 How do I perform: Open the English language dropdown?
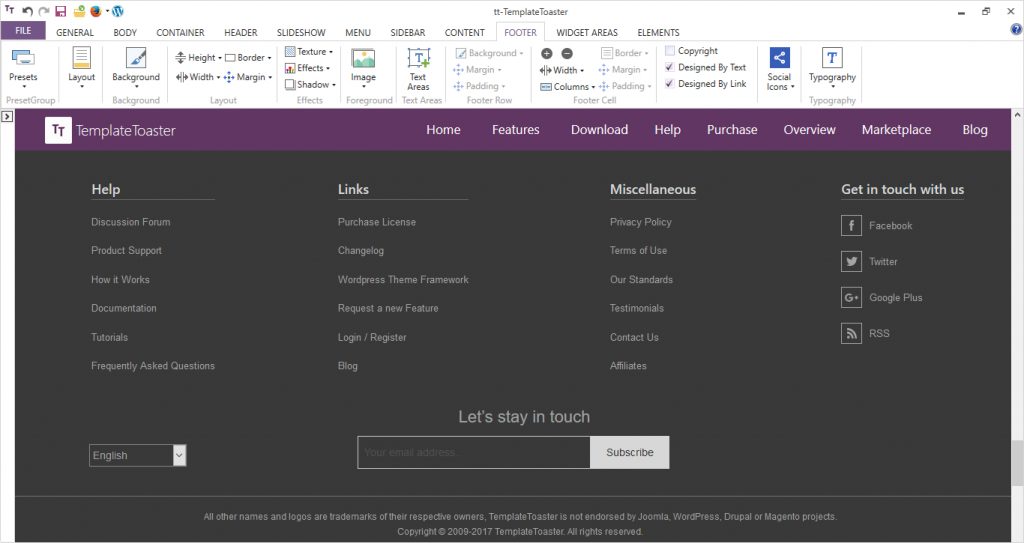point(138,455)
